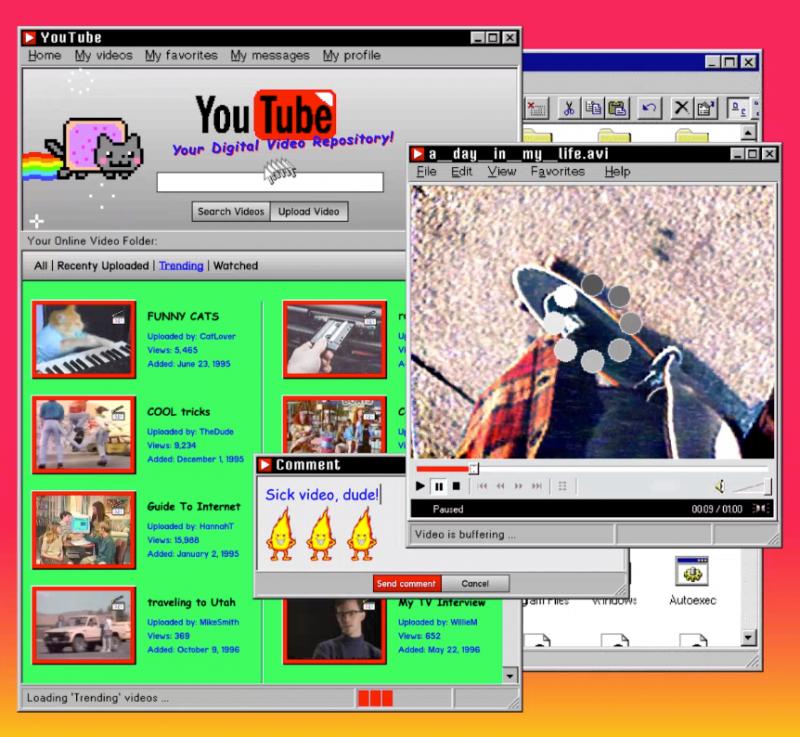Click the YouTube video list scroll-down arrow

pos(509,675)
